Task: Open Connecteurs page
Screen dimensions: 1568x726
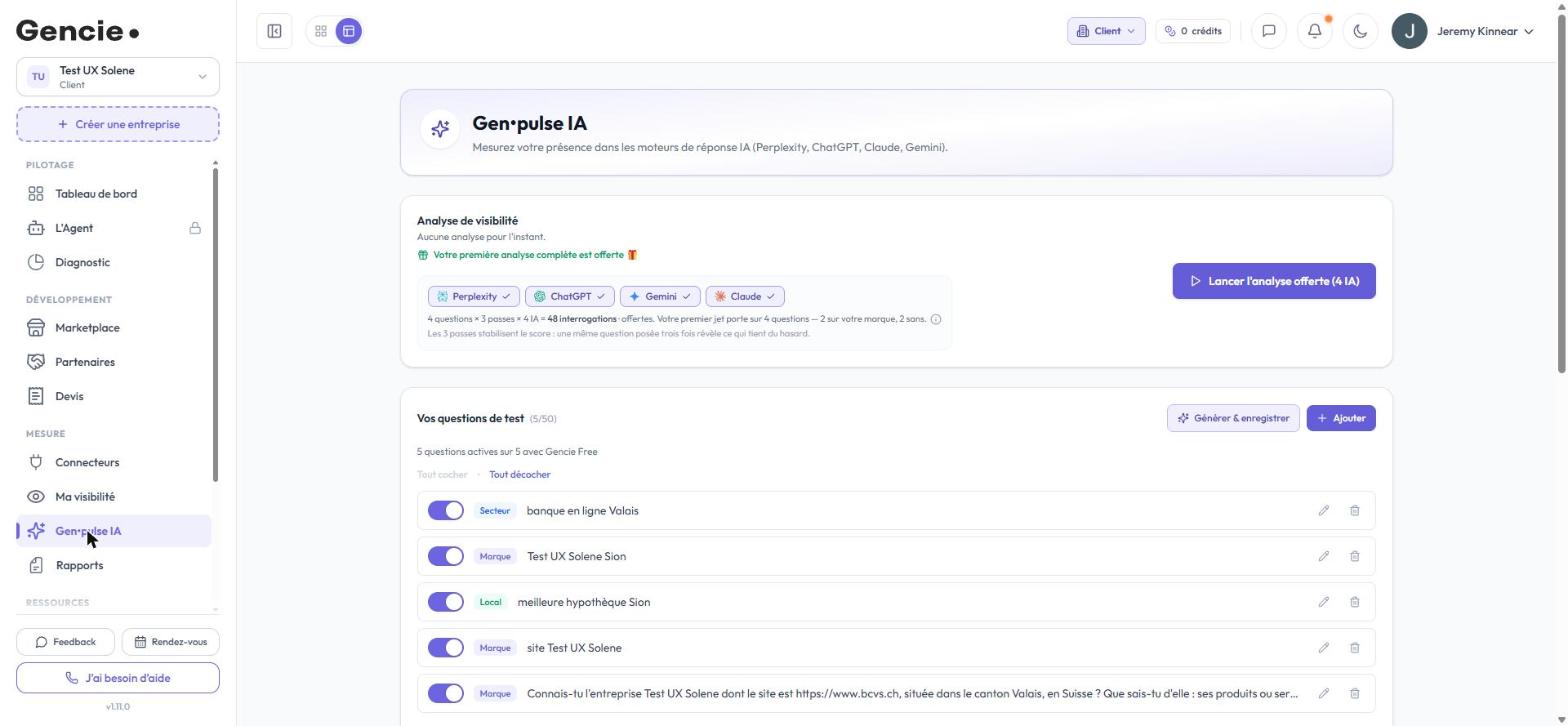Action: coord(114,462)
